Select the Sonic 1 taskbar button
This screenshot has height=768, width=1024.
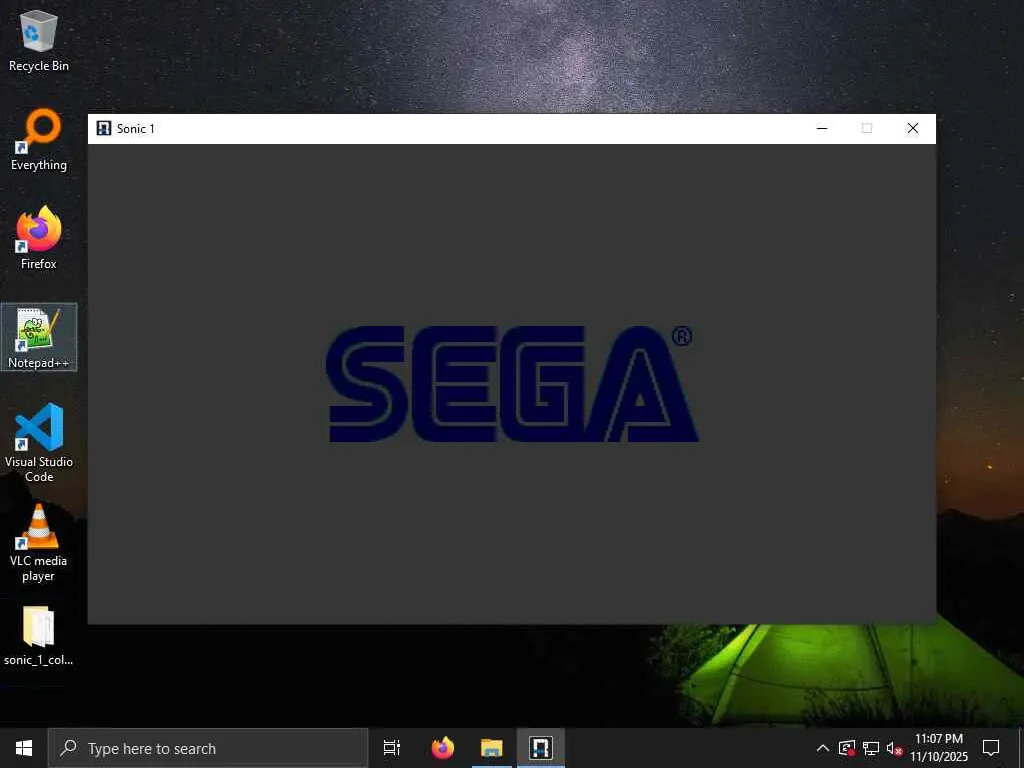(x=541, y=748)
